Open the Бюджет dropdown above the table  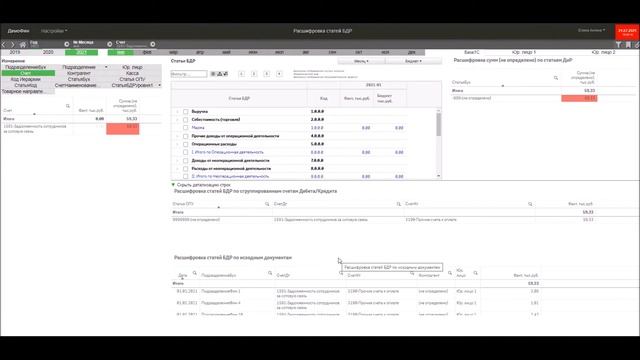pos(413,61)
